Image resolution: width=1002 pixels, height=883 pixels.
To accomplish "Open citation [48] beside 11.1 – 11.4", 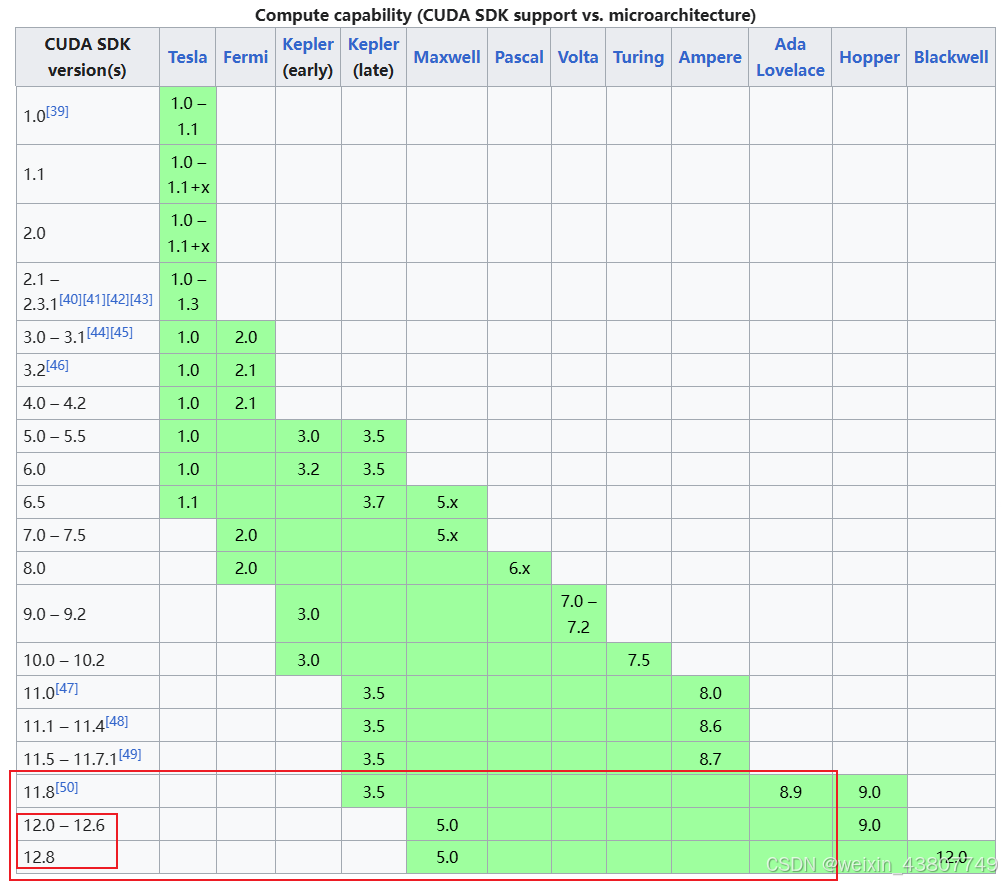I will 117,721.
